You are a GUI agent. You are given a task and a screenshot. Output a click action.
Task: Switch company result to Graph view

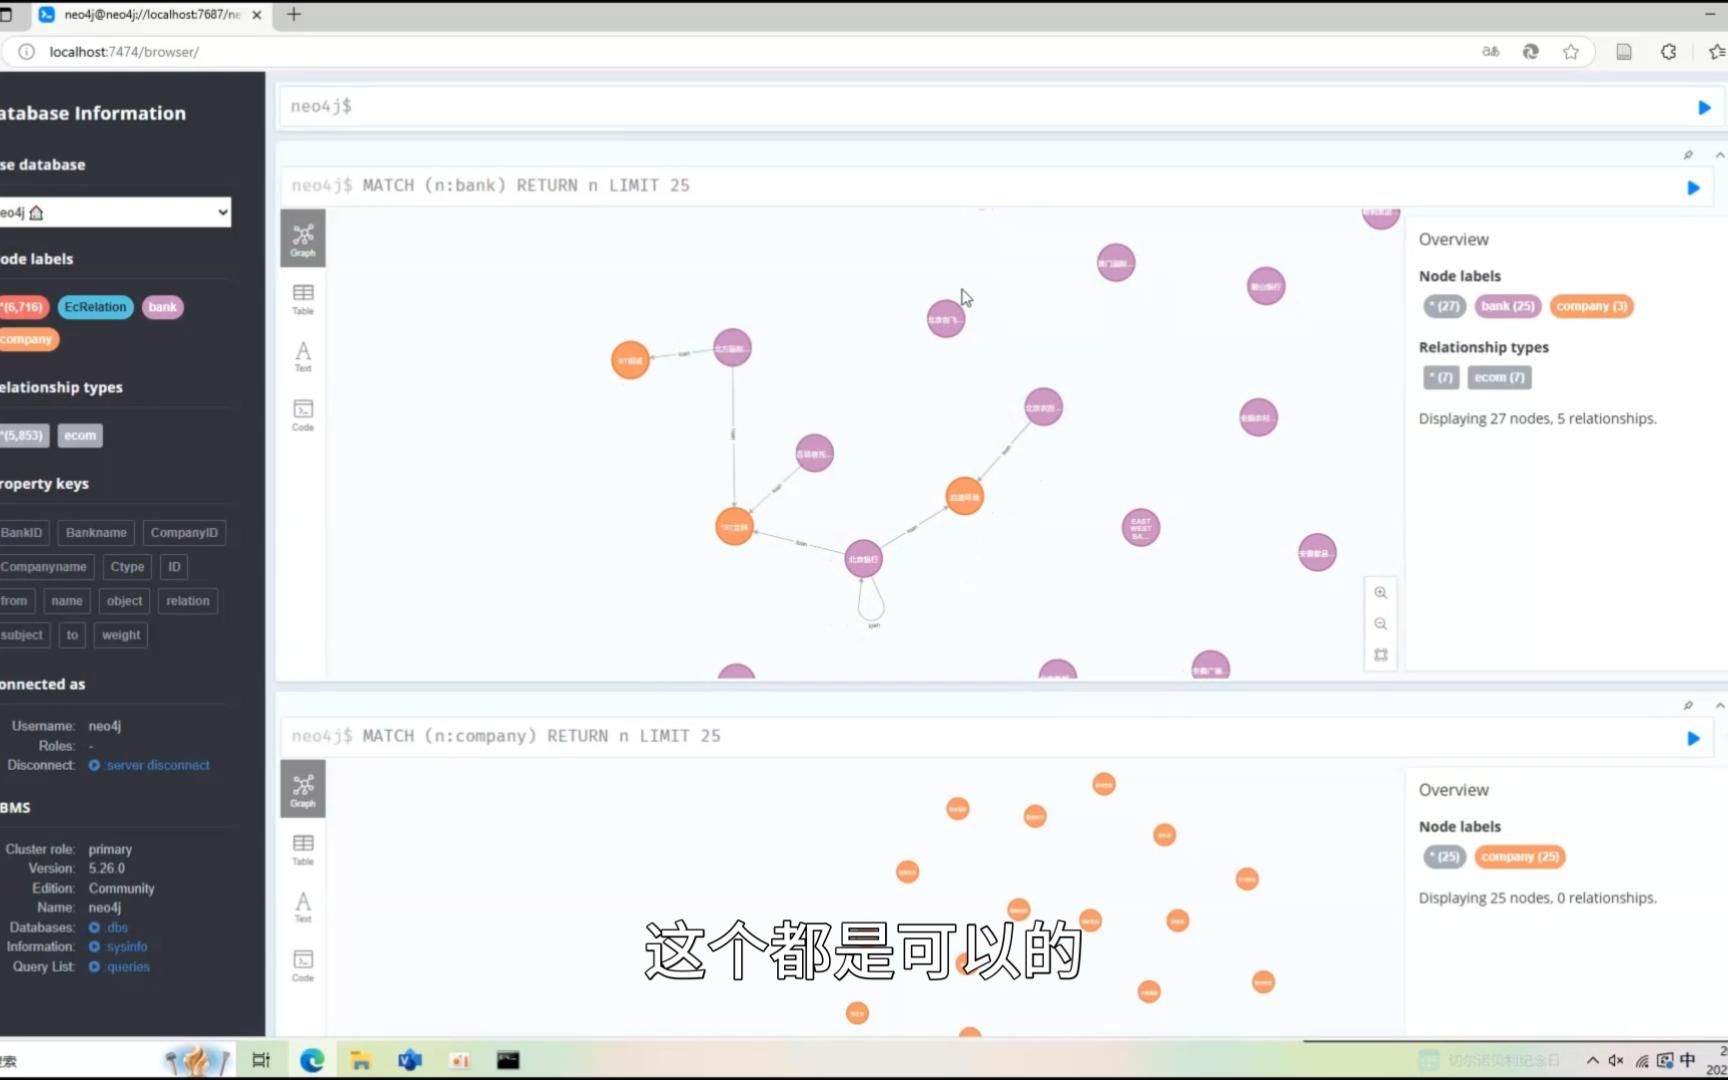click(x=303, y=789)
